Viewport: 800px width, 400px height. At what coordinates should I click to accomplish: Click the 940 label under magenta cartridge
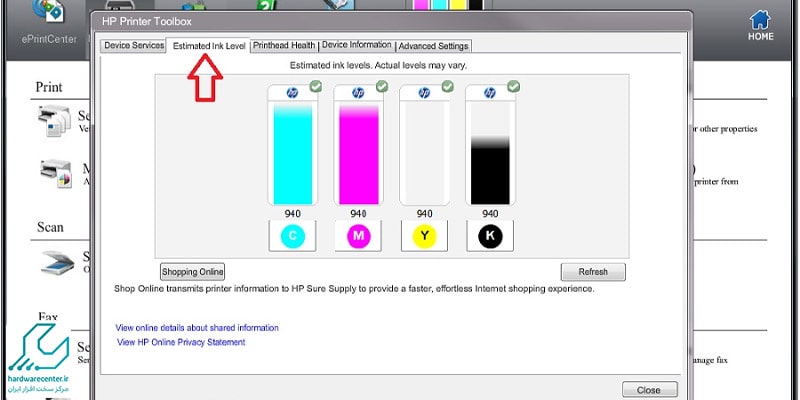tap(358, 214)
